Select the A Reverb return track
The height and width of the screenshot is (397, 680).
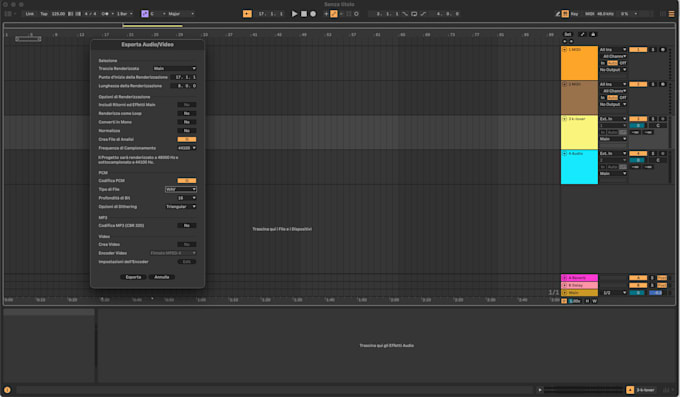(x=579, y=278)
